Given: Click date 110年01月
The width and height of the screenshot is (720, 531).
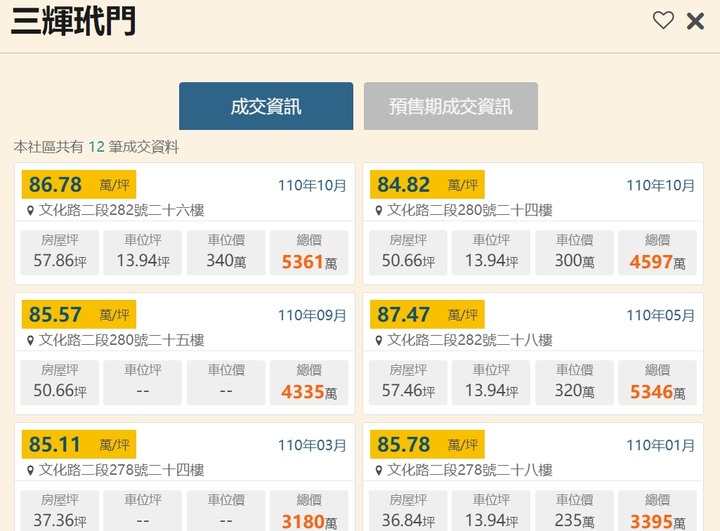Looking at the screenshot, I should pyautogui.click(x=661, y=446).
